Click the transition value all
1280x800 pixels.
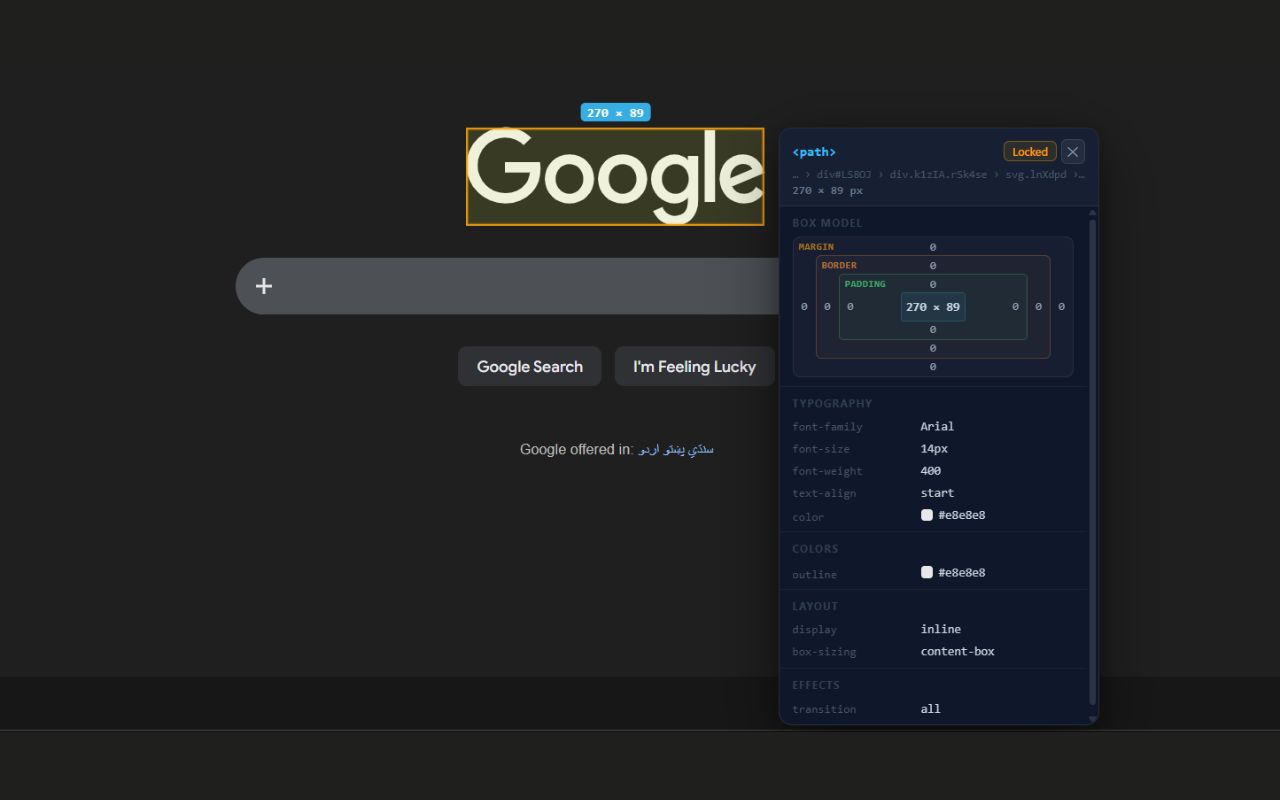tap(931, 709)
